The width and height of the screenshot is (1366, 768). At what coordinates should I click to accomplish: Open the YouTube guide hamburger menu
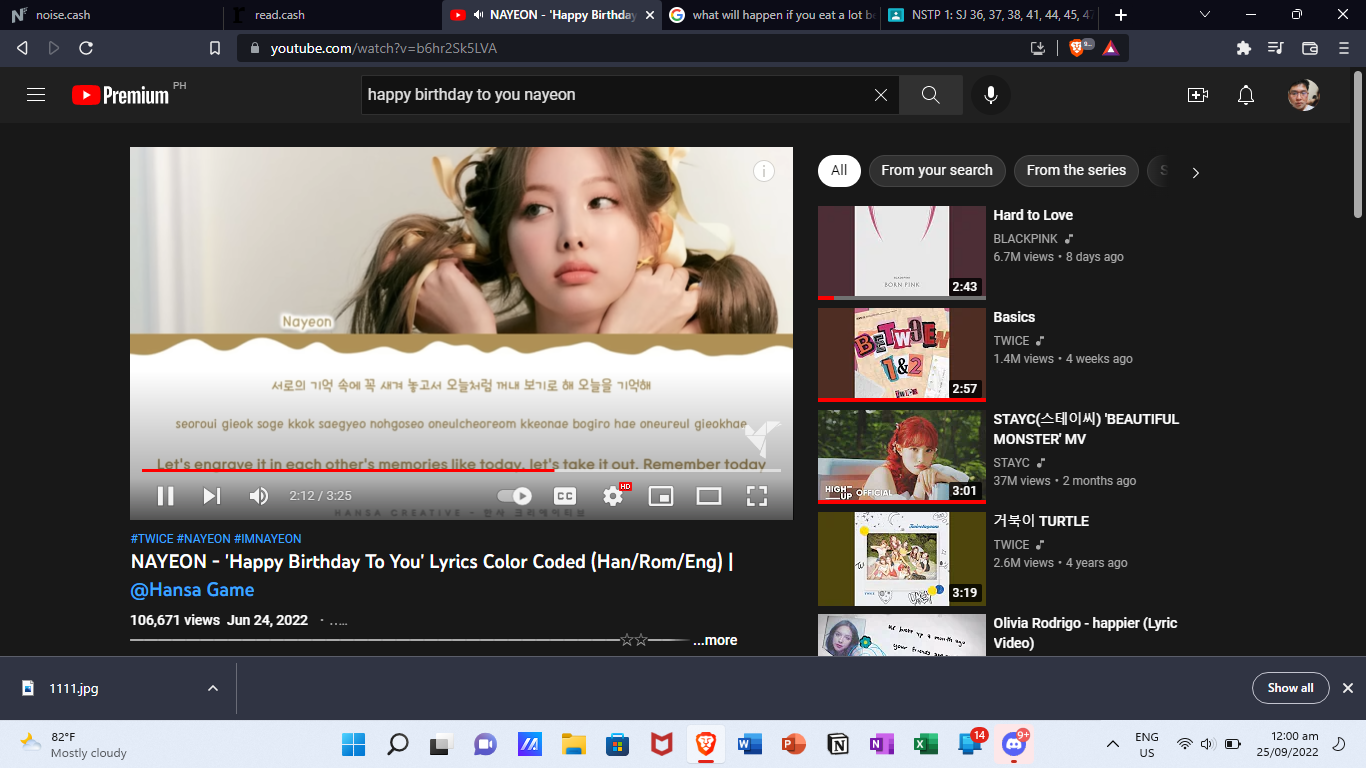(x=36, y=95)
